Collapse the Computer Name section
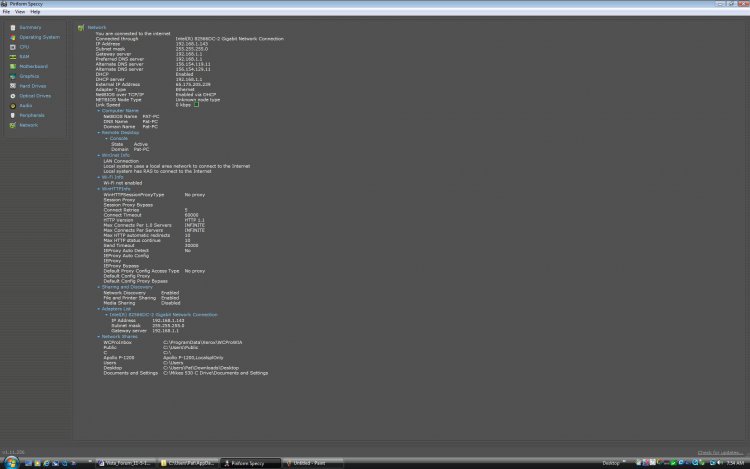750x469 pixels. click(x=99, y=111)
